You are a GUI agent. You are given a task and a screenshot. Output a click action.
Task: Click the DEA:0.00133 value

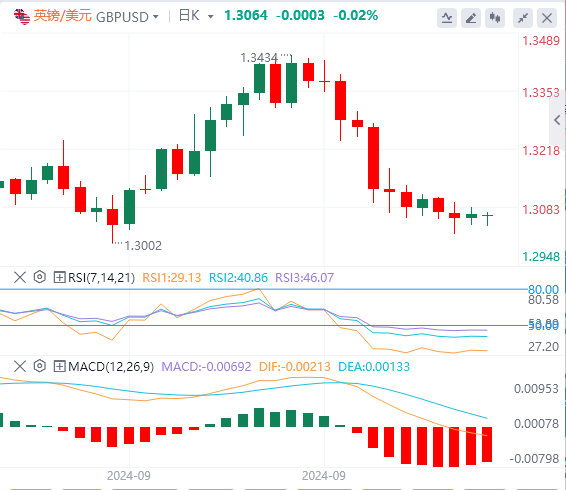374,367
